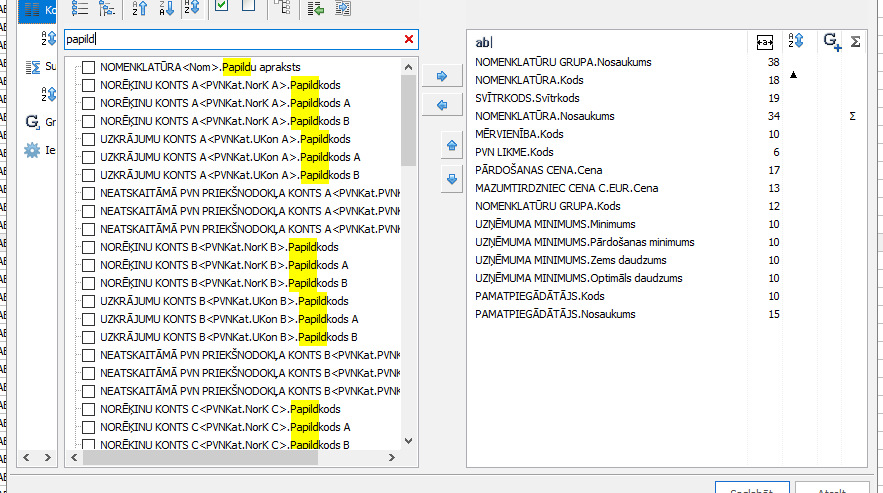Sort the field list A to Z ascending
The image size is (883, 493).
coord(139,8)
